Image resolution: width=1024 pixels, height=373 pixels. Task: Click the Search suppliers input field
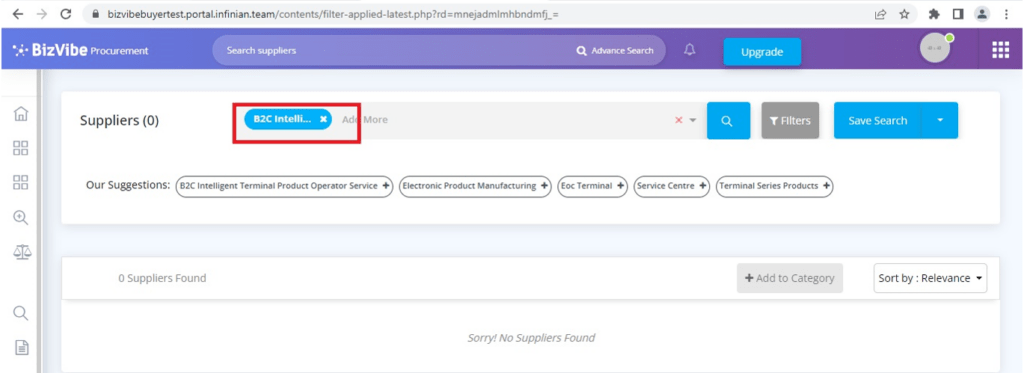[x=392, y=50]
